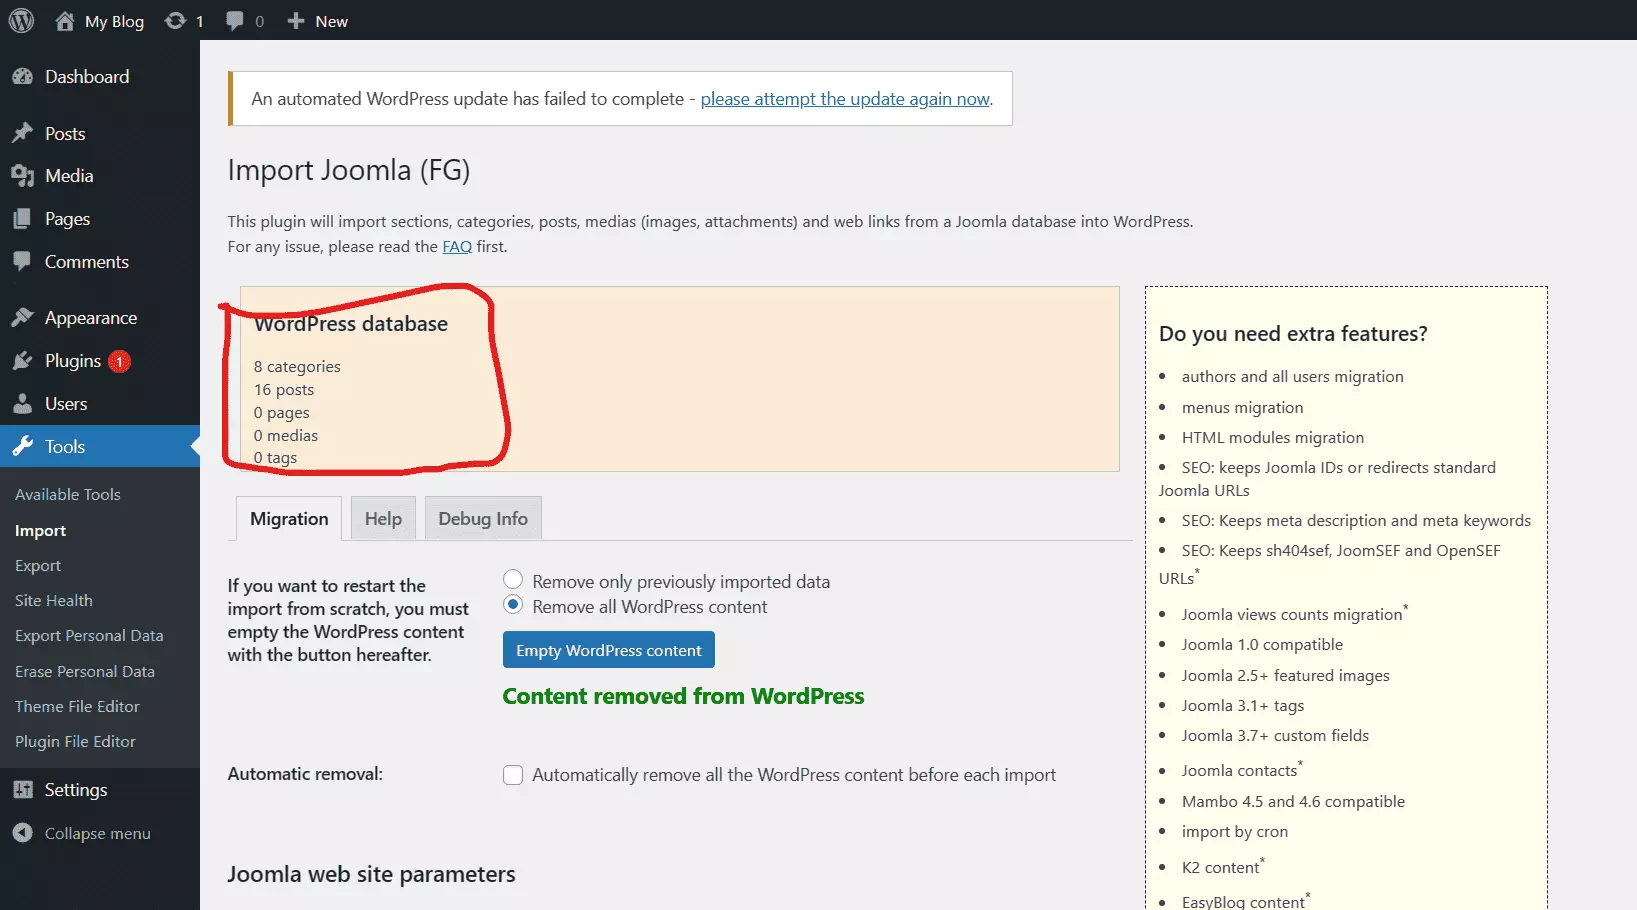Open Plugin File Editor submenu item
Screen dimensions: 1637x910
75,742
